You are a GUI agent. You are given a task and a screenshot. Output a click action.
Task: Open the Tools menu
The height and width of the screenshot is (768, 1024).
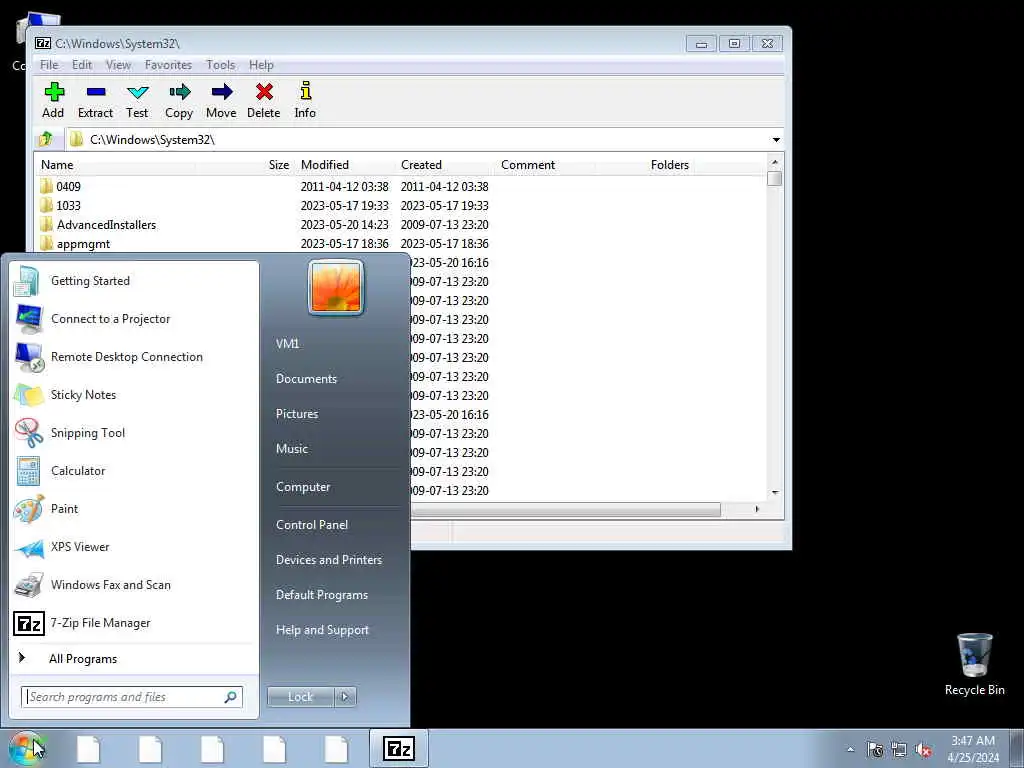221,65
